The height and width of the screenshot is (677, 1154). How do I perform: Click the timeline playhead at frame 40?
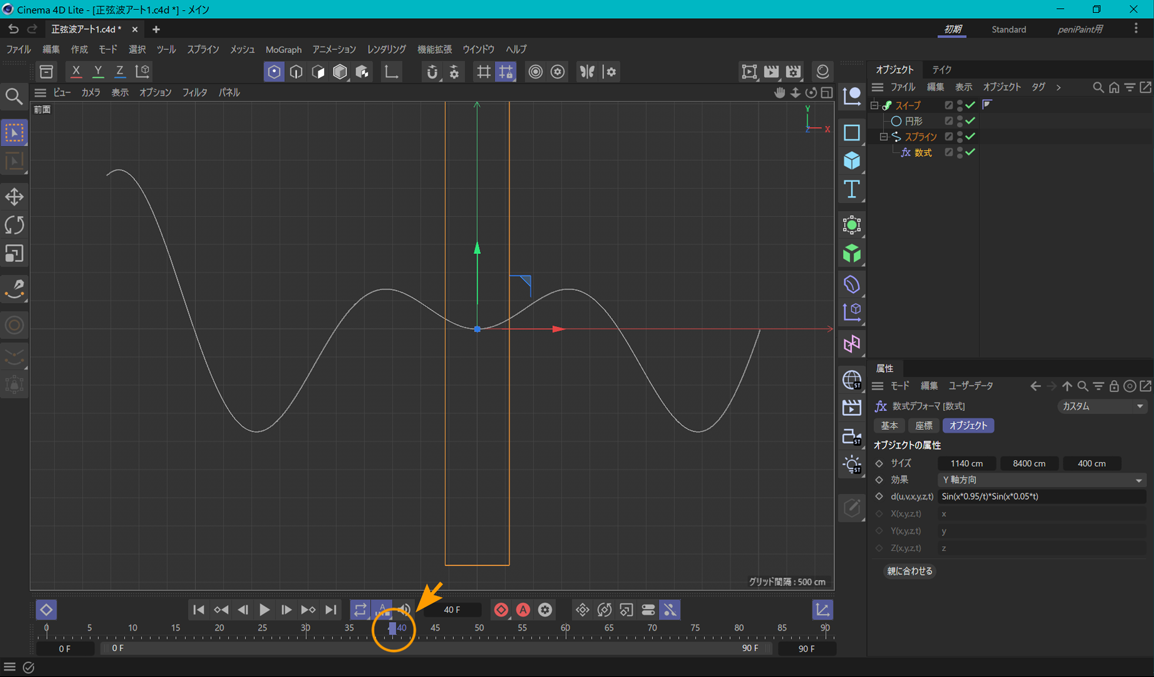pyautogui.click(x=393, y=629)
